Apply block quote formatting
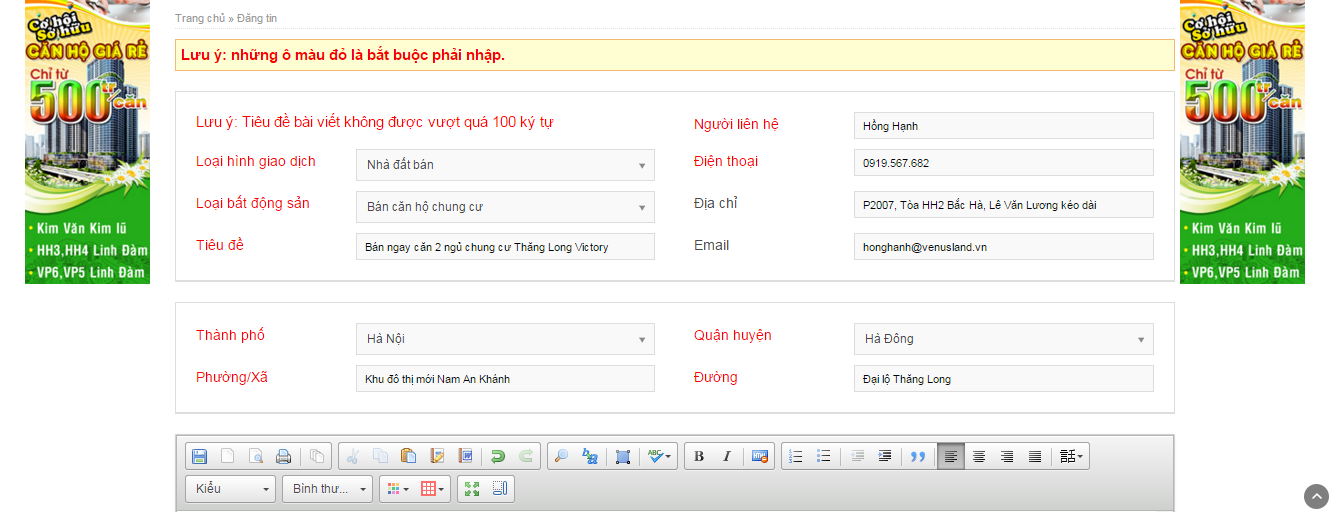1330x512 pixels. pos(917,457)
